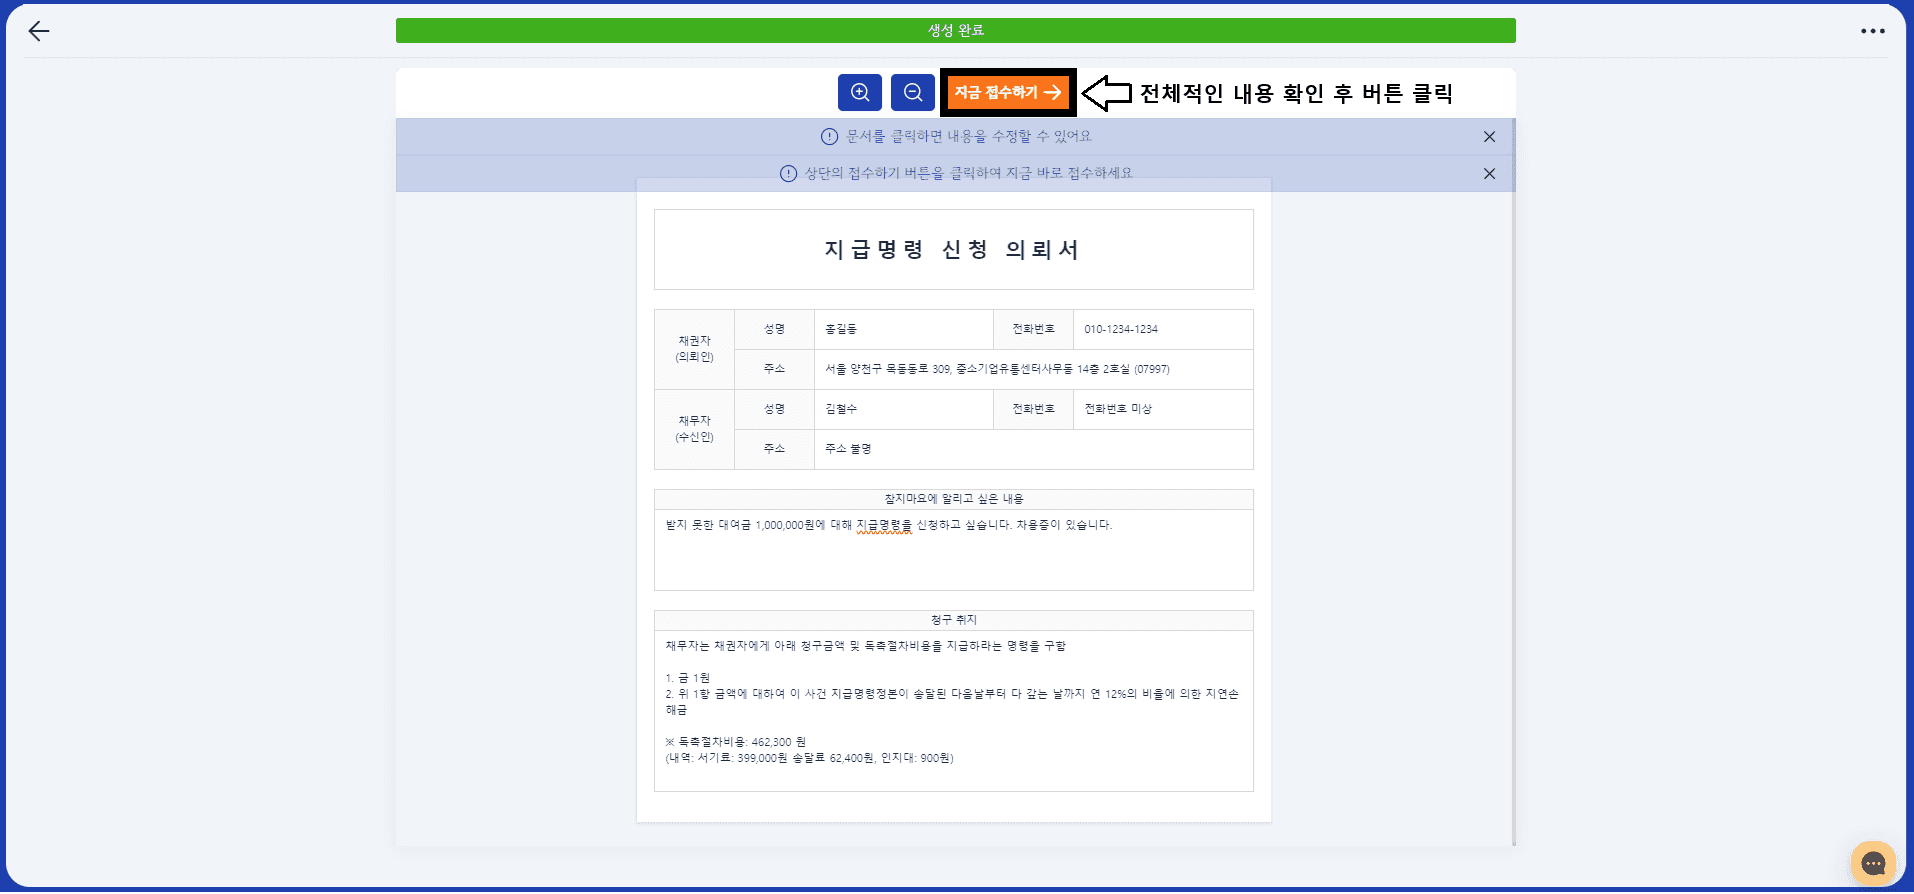Open the chat support bubble
1914x894 pixels.
point(1873,864)
